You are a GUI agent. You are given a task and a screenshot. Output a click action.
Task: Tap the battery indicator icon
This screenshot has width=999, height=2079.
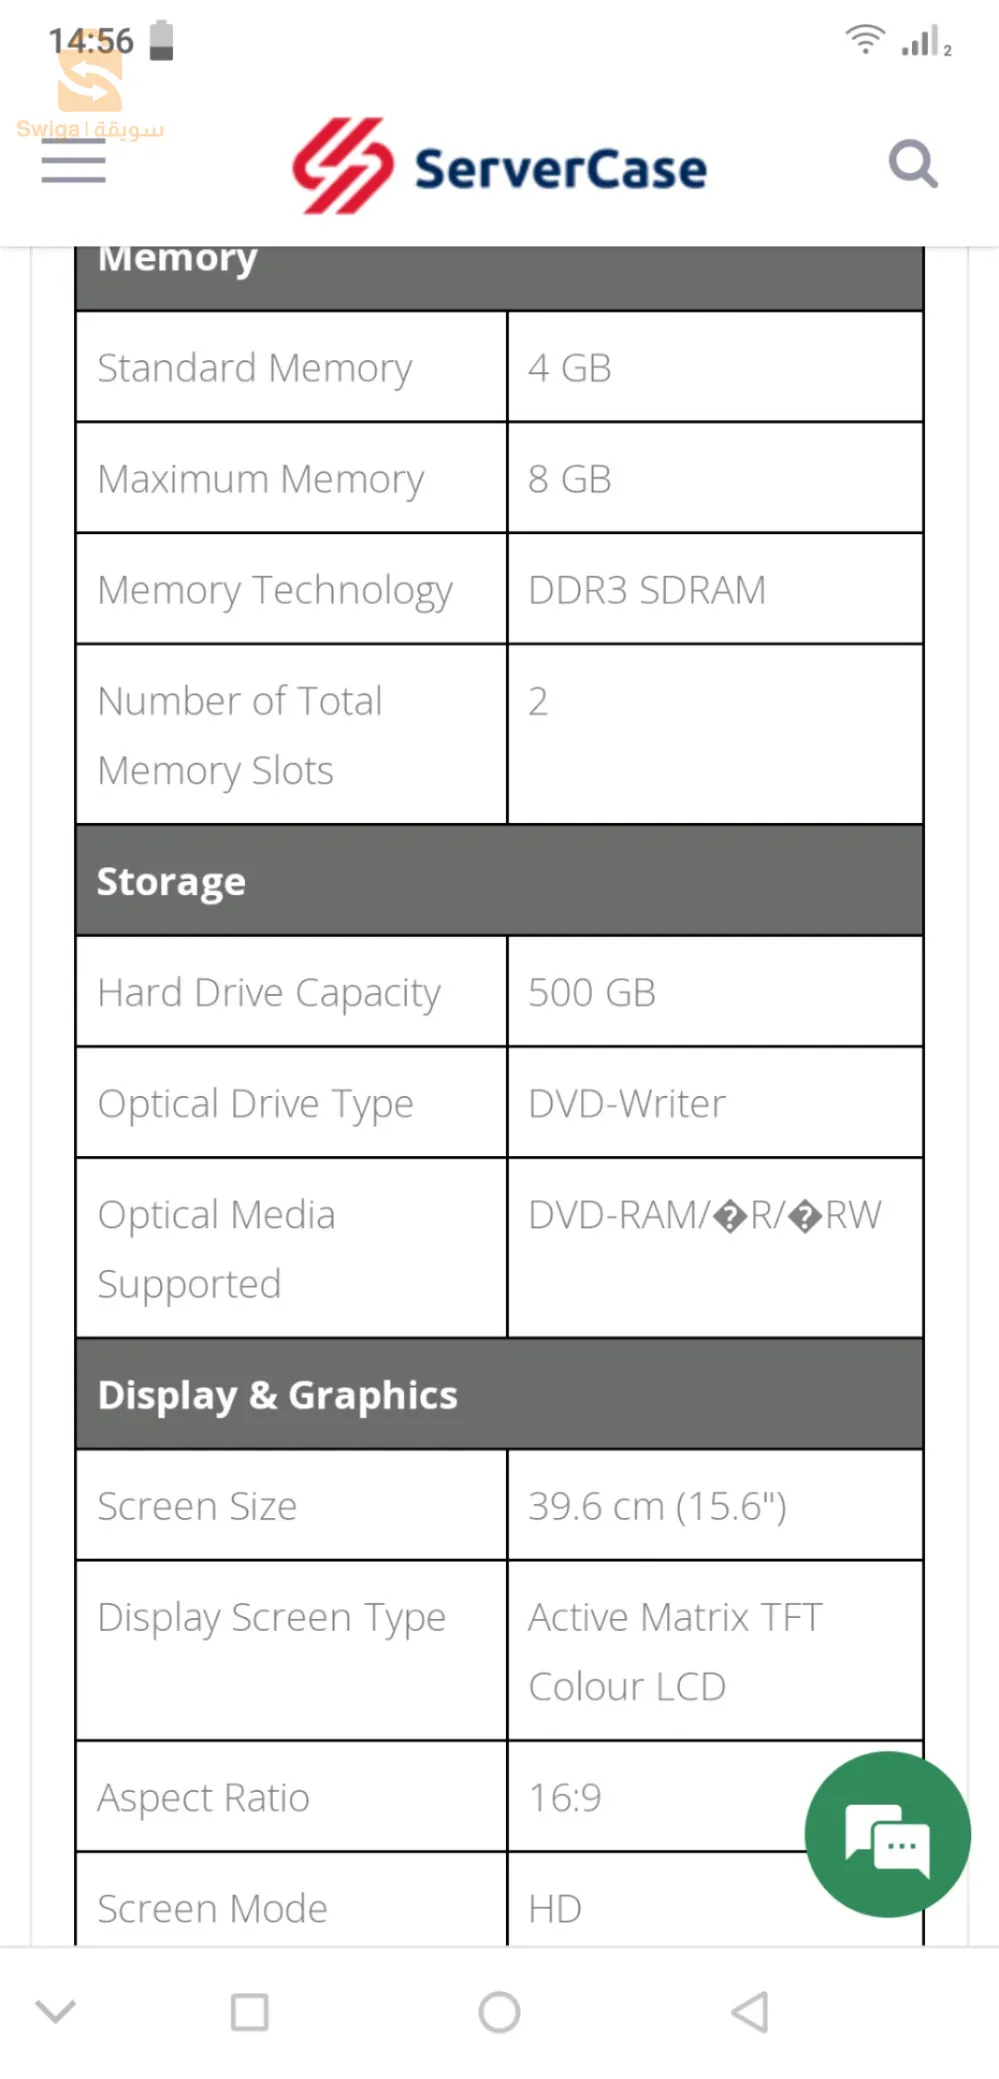coord(160,38)
